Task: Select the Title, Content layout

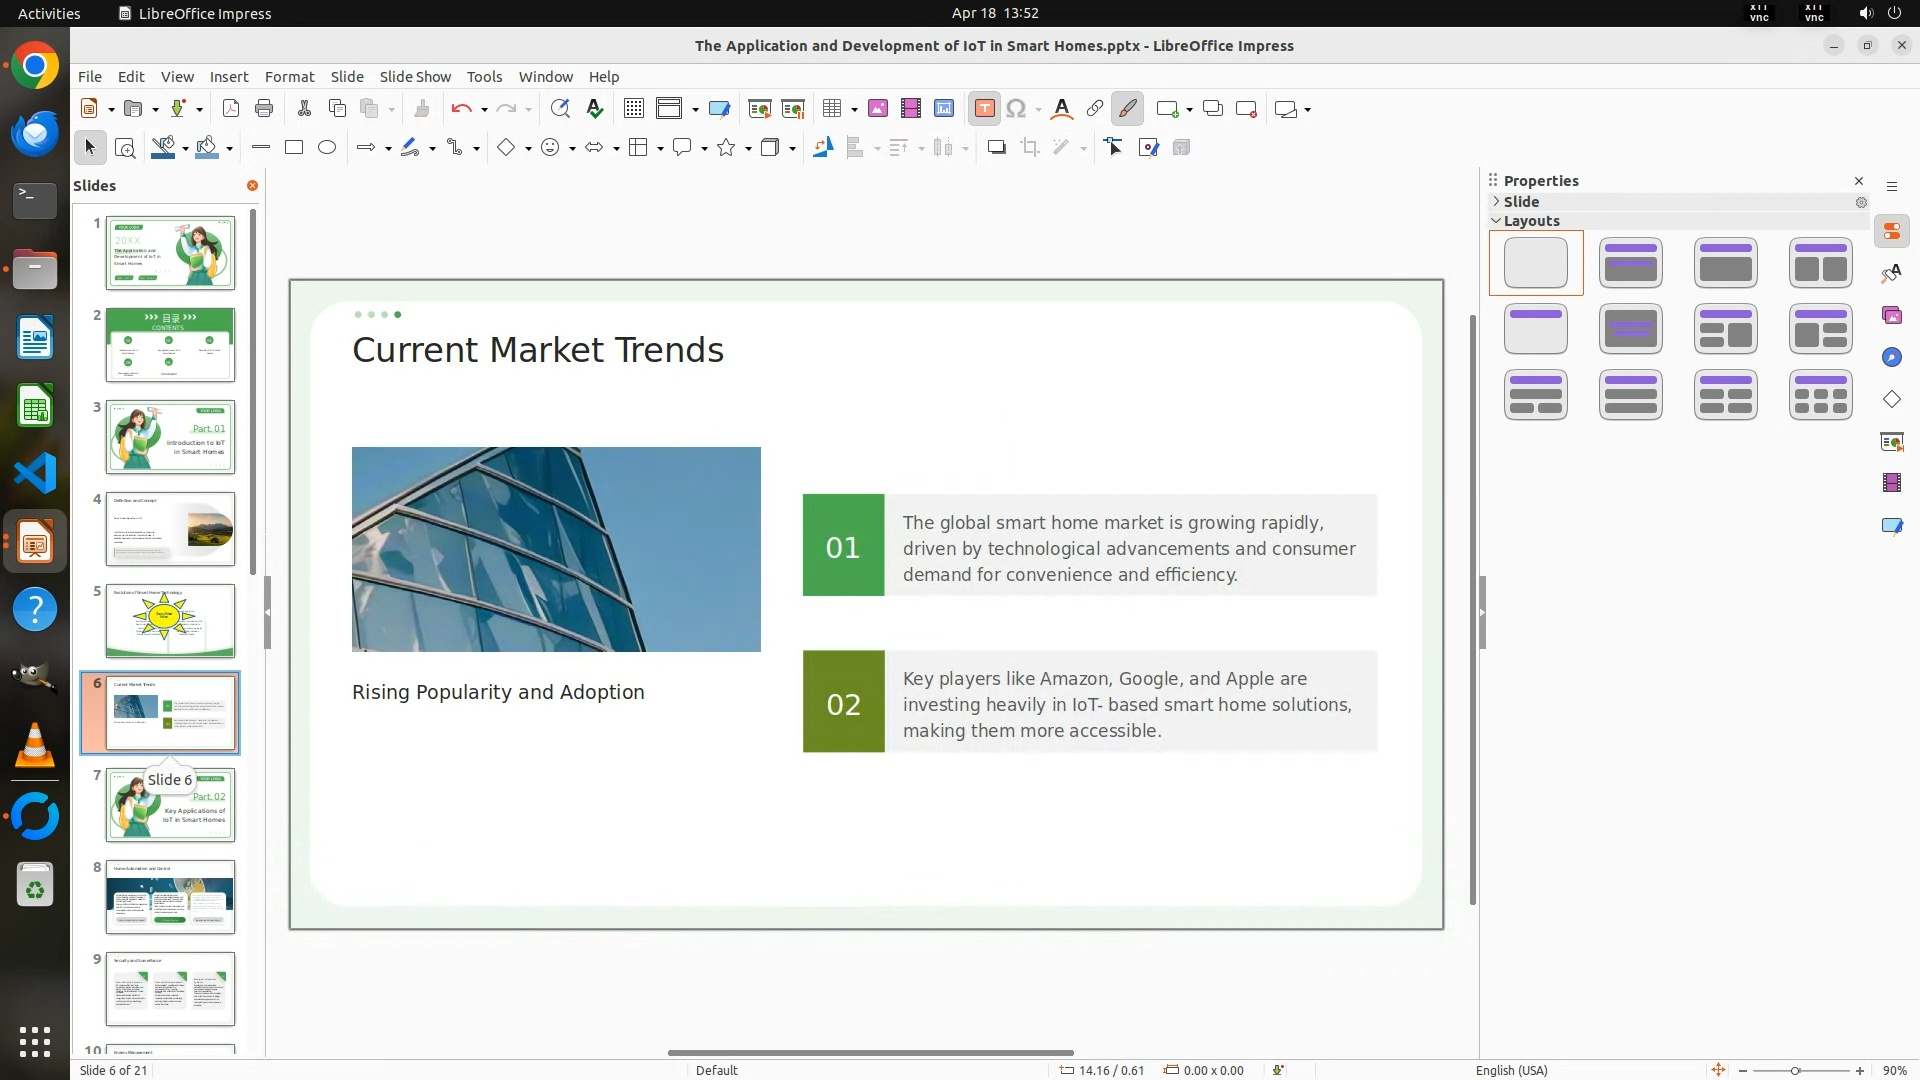Action: coord(1725,263)
